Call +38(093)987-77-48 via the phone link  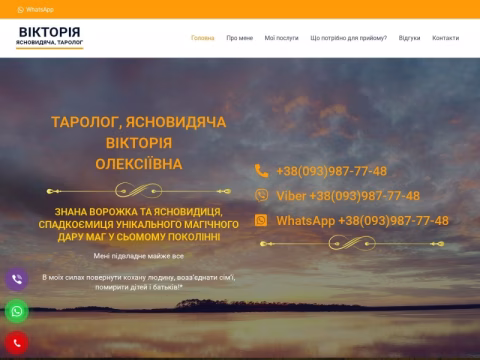coord(332,171)
